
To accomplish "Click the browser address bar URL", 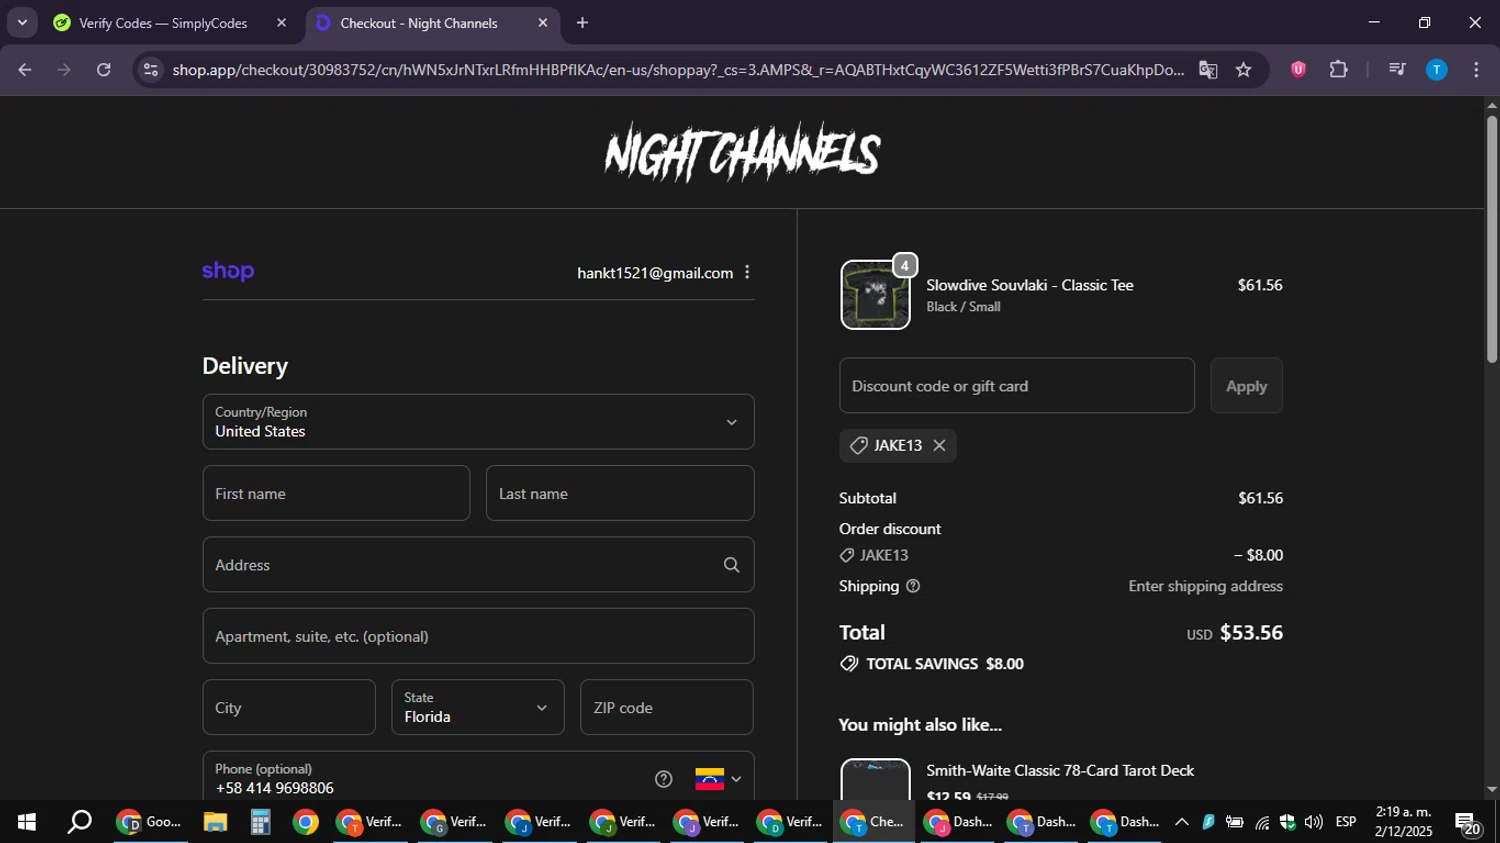I will pyautogui.click(x=678, y=70).
